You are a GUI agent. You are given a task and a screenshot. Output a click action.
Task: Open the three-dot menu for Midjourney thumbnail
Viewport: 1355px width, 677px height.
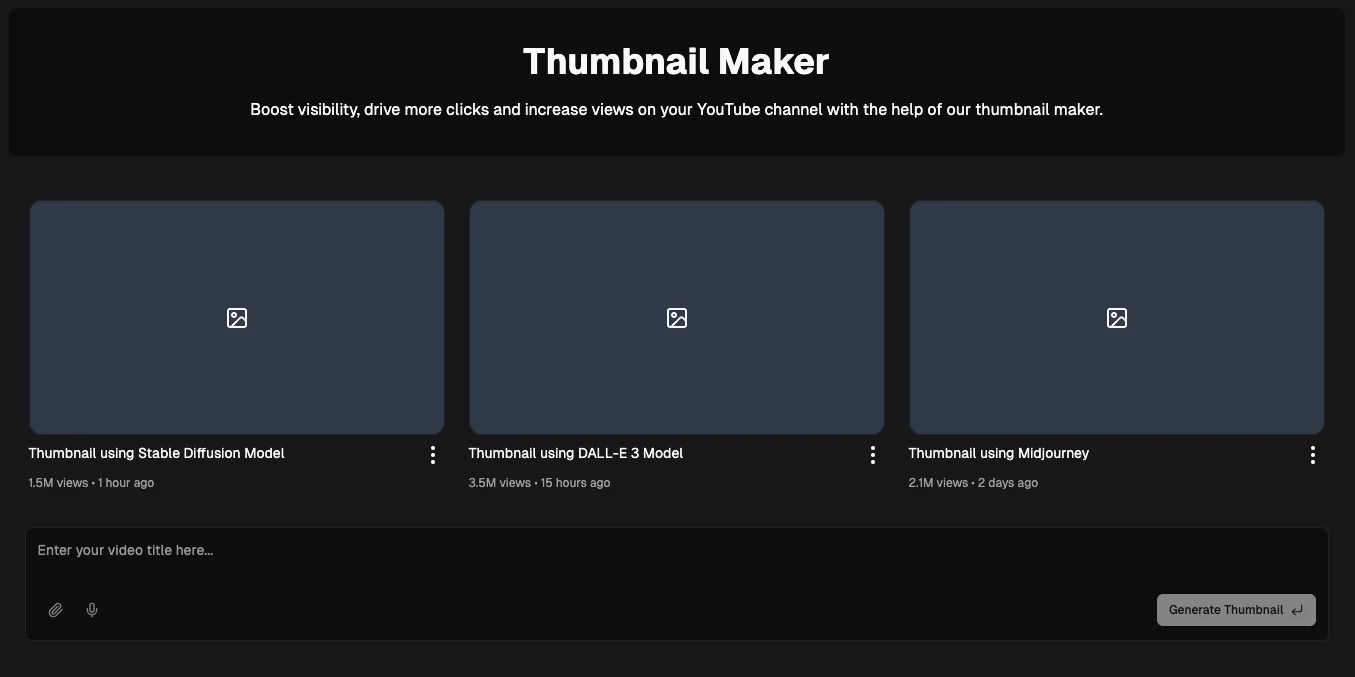(x=1312, y=454)
